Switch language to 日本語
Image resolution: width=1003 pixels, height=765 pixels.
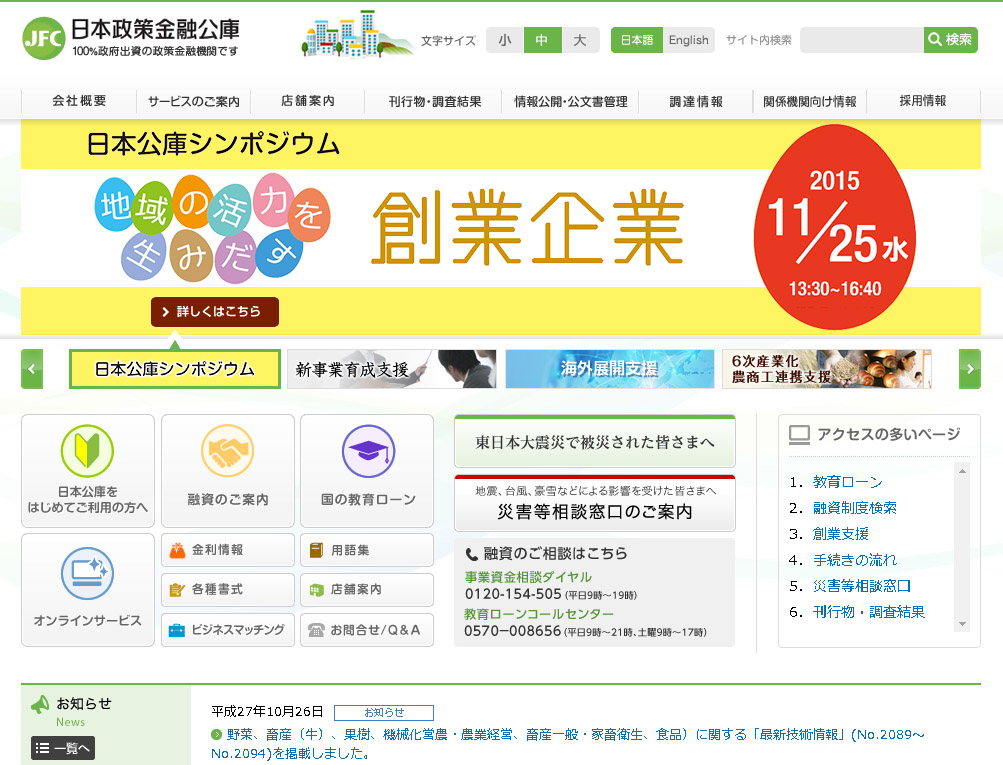point(637,40)
